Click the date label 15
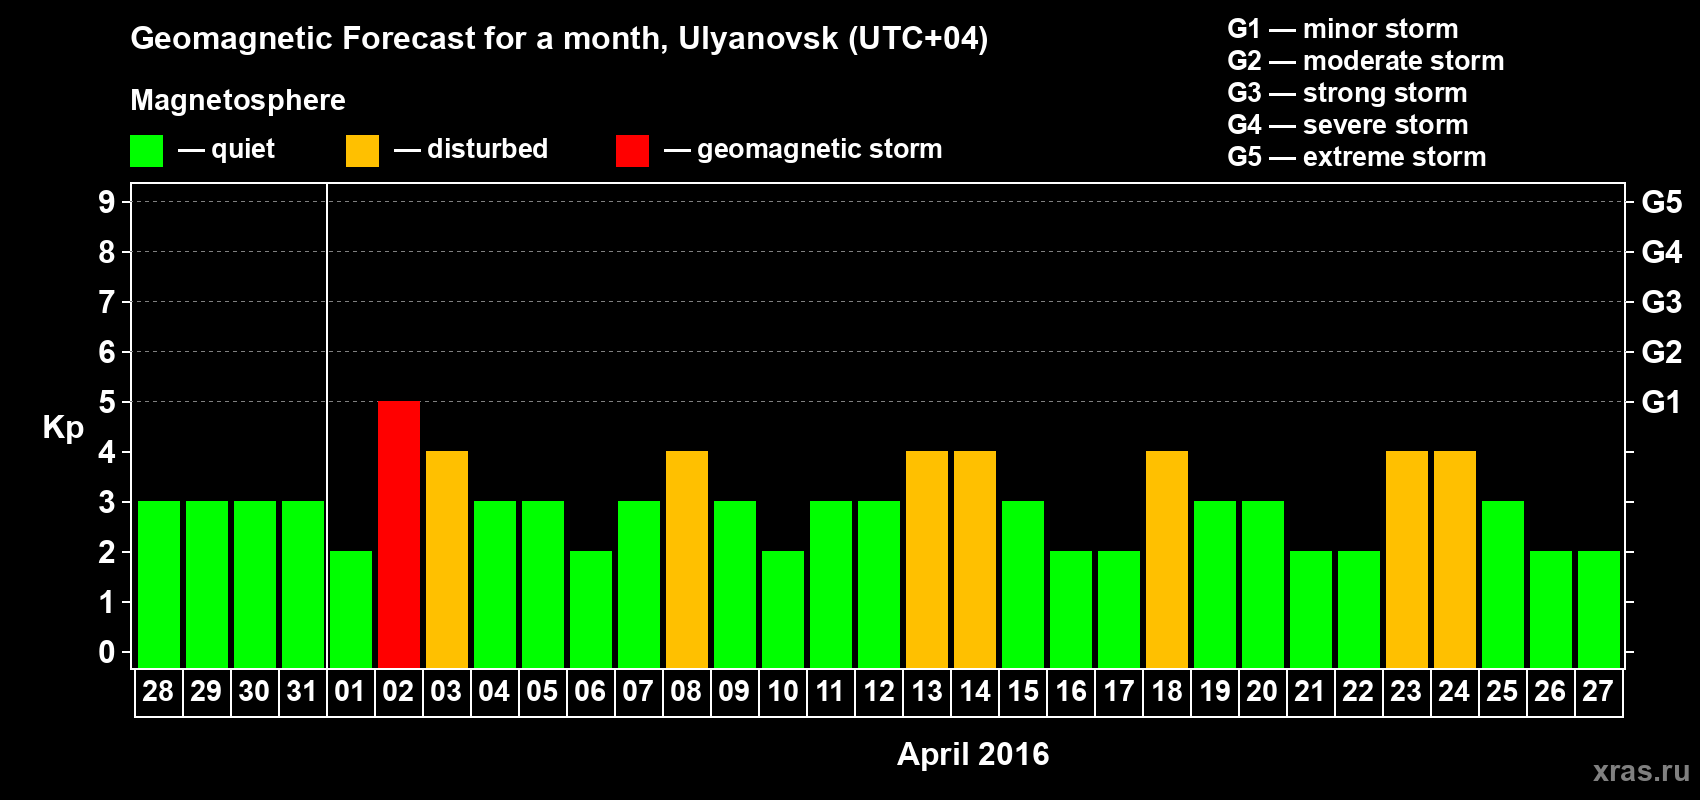The height and width of the screenshot is (800, 1700). [1023, 692]
